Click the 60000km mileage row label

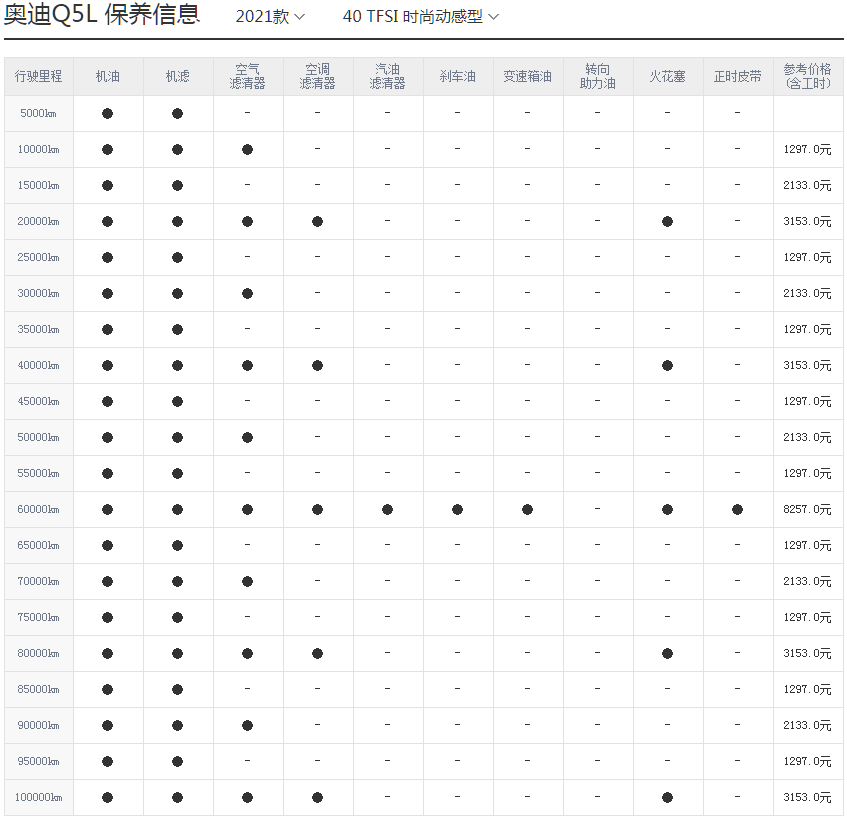(38, 509)
